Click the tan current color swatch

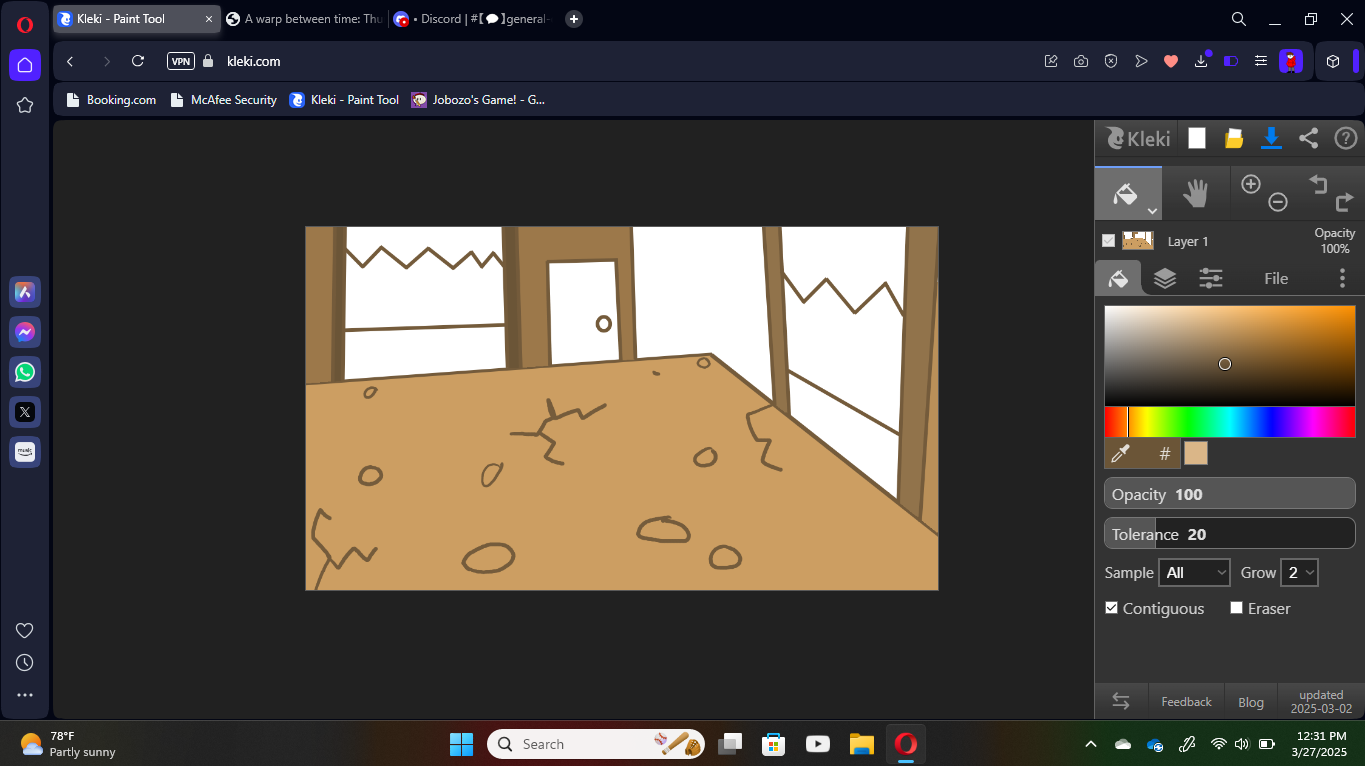click(x=1195, y=454)
